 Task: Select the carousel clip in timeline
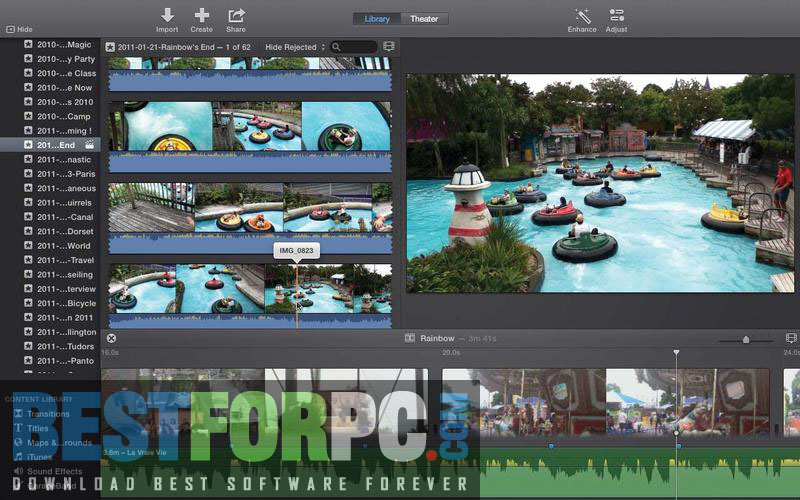606,403
